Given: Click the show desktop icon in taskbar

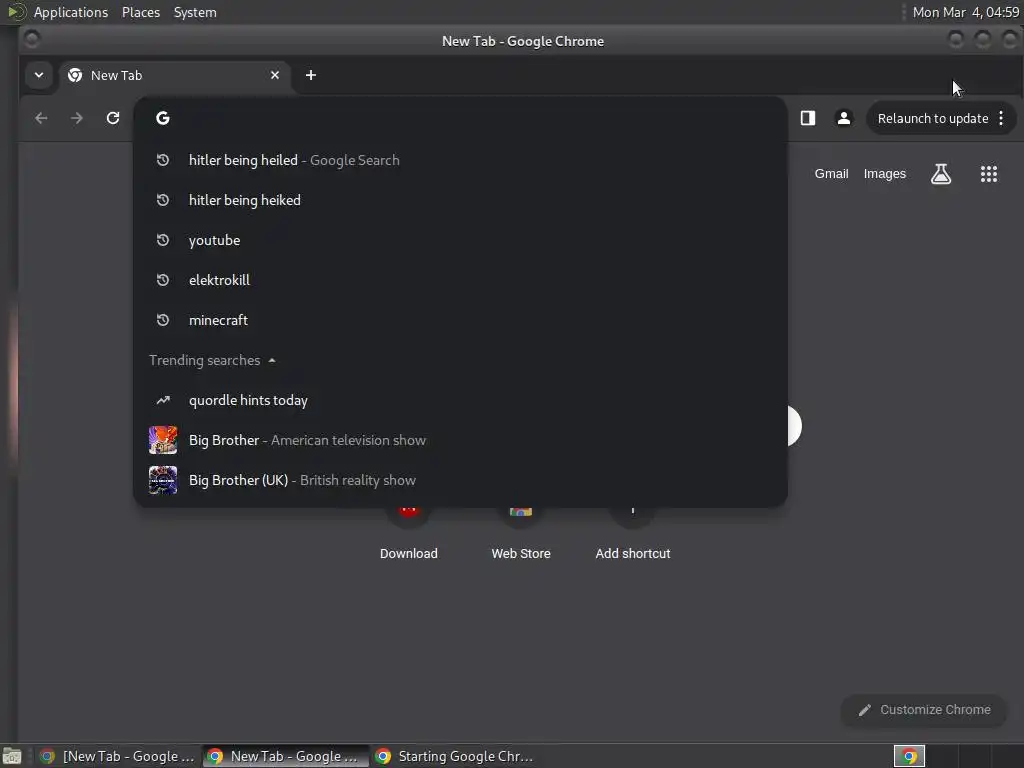Looking at the screenshot, I should [x=12, y=756].
